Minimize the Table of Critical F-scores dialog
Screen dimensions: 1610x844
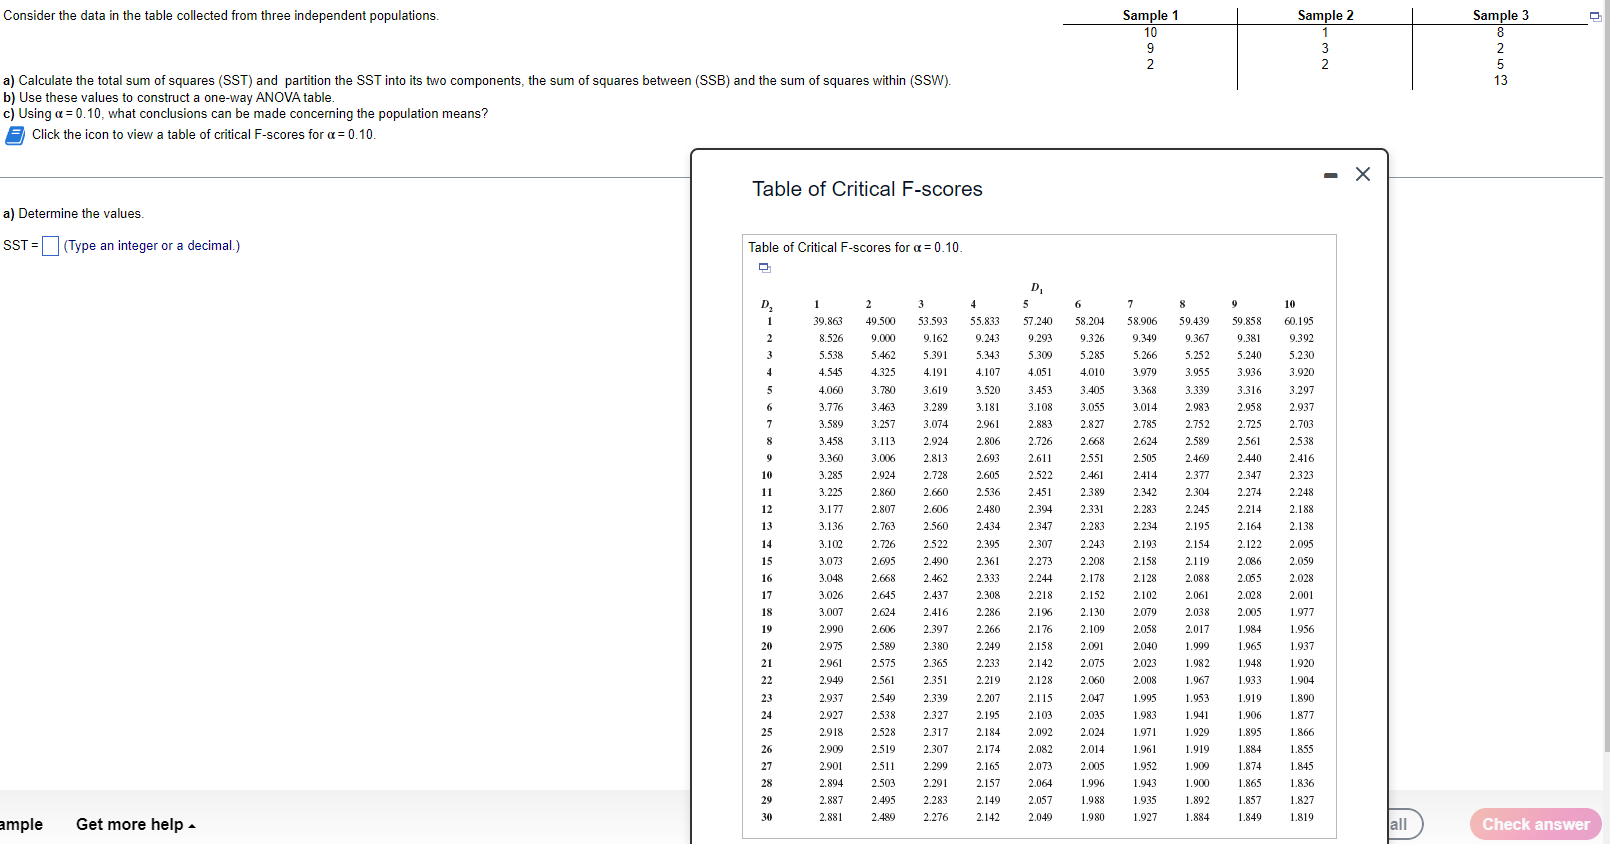pos(1330,175)
